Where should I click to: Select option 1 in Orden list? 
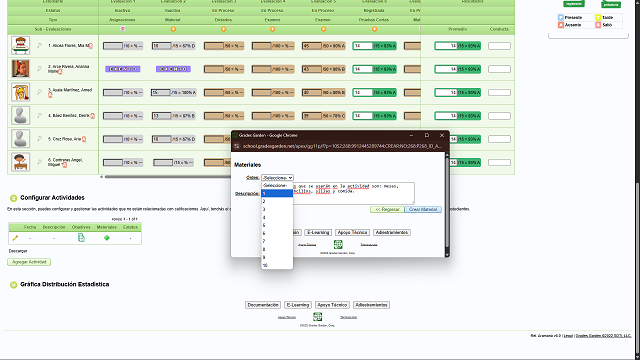[x=277, y=193]
